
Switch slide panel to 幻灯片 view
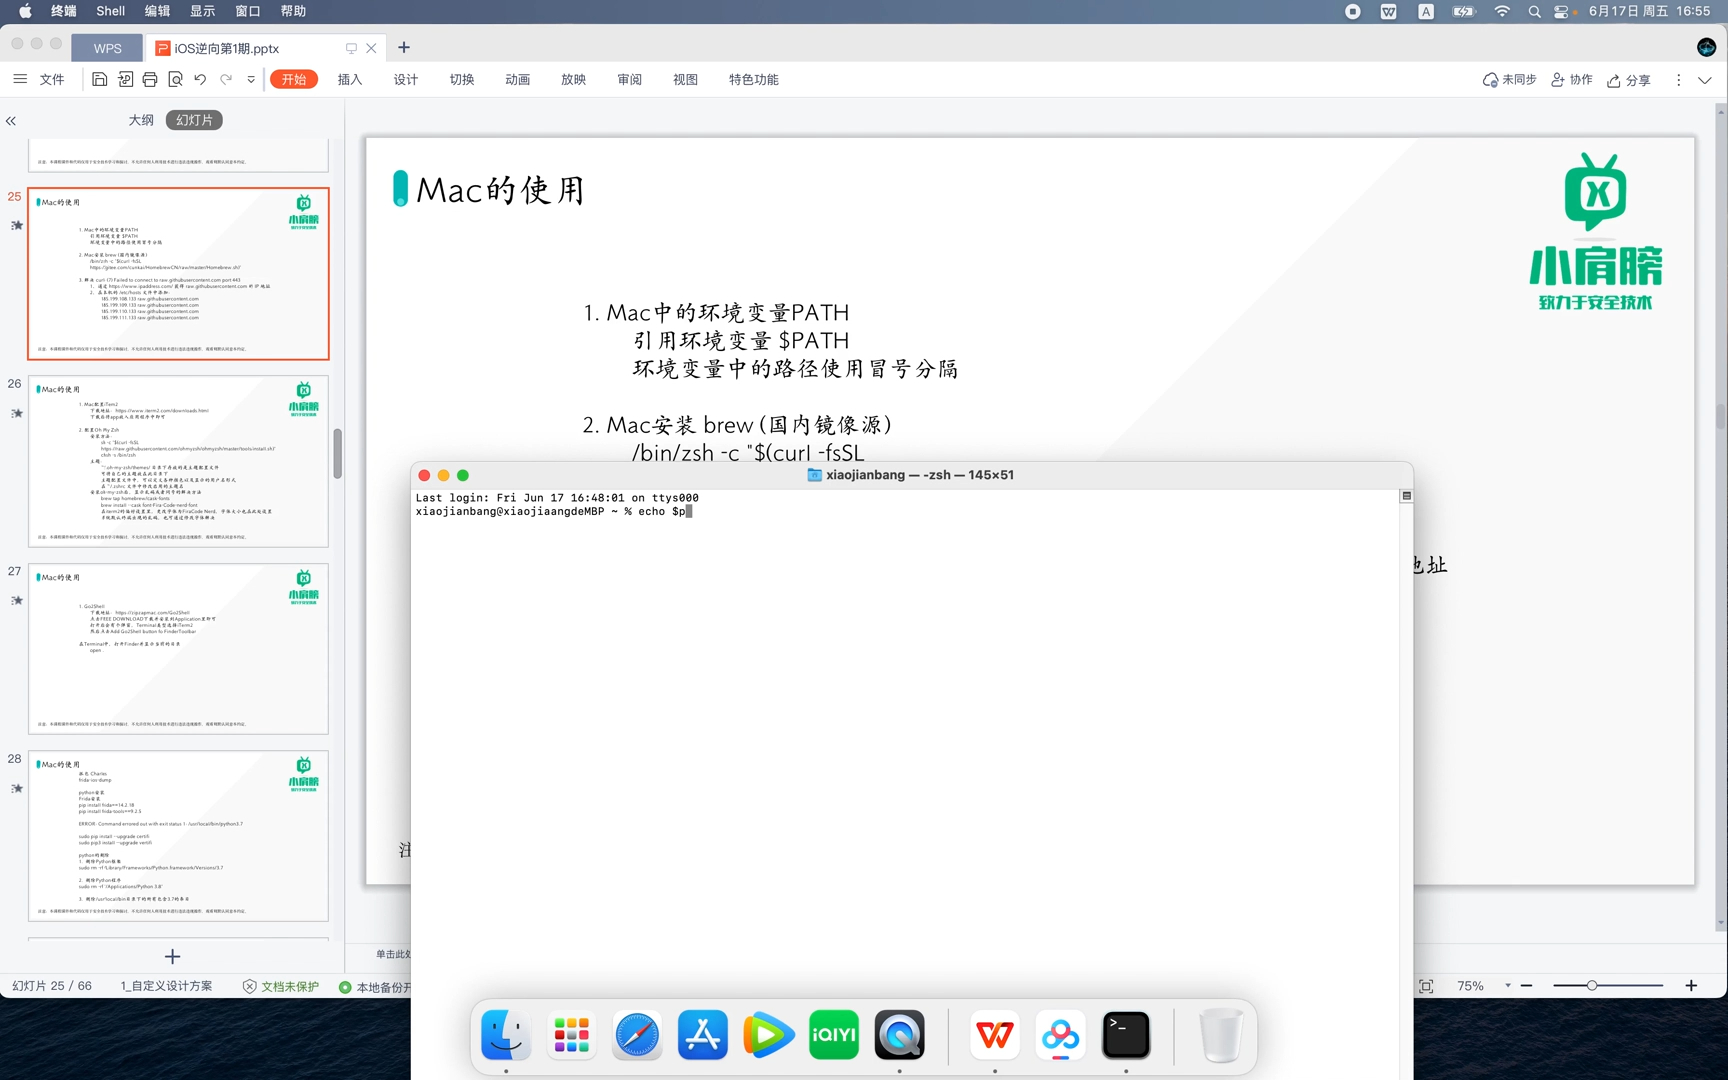pyautogui.click(x=194, y=120)
